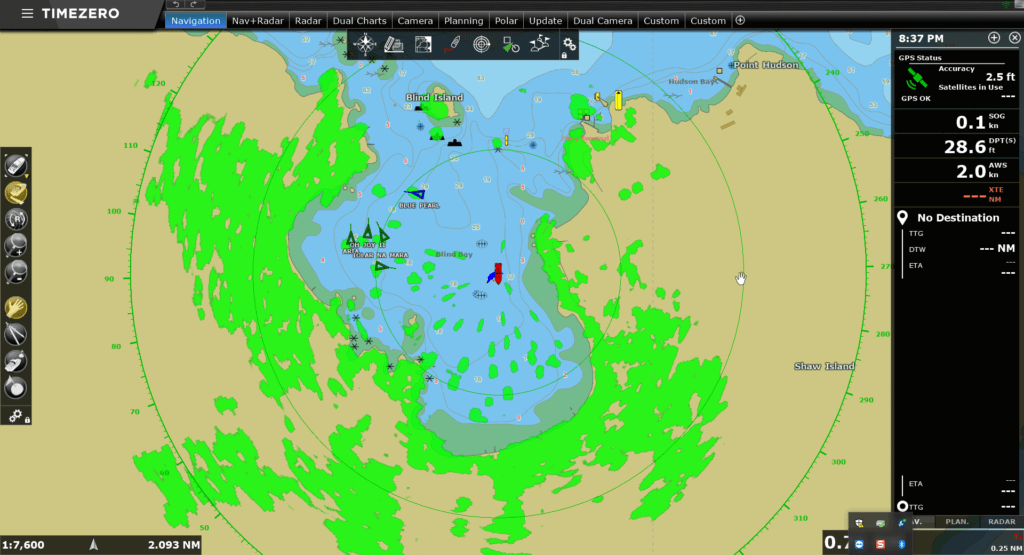Toggle the gold autoshift mode tool

pyautogui.click(x=16, y=193)
